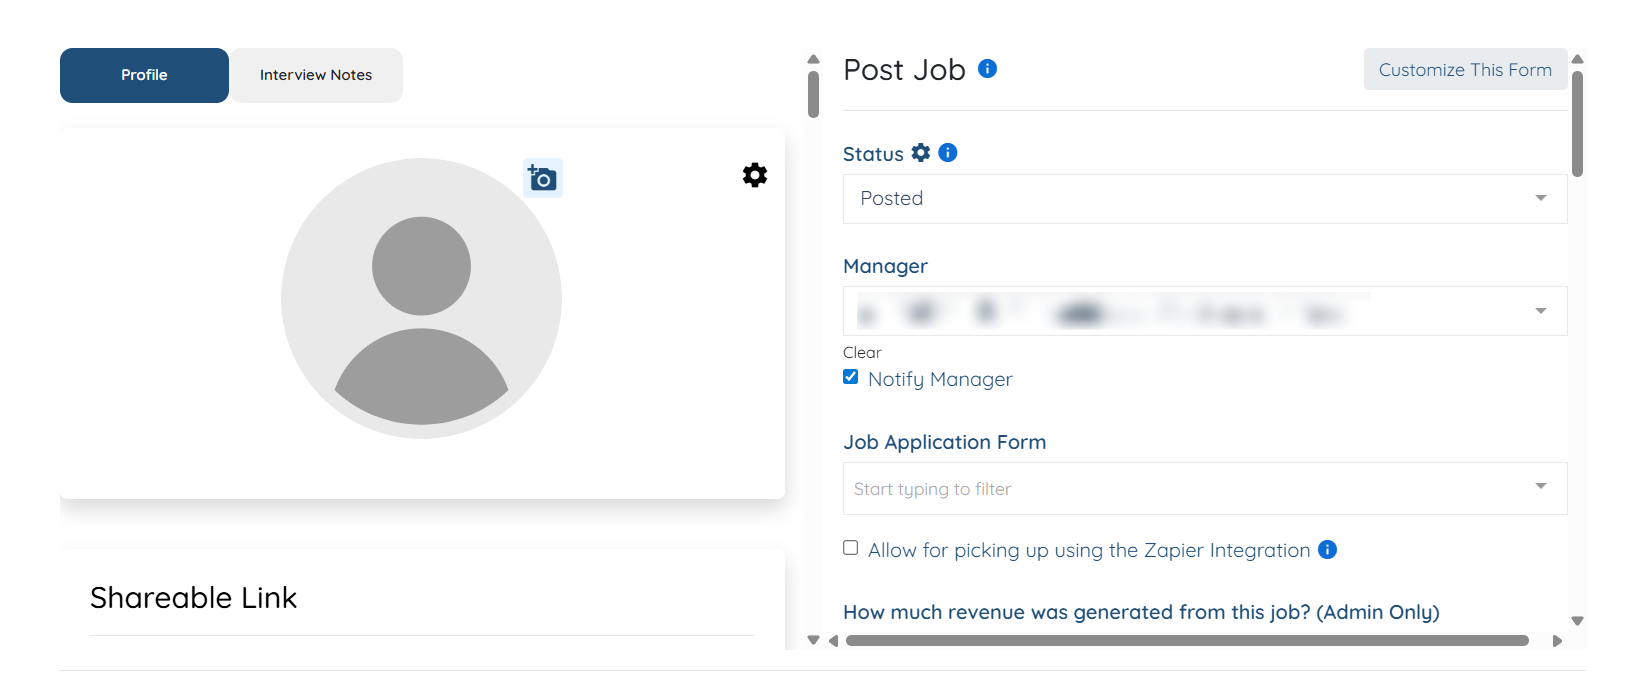This screenshot has width=1651, height=678.
Task: Open Status settings gear icon
Action: (921, 153)
